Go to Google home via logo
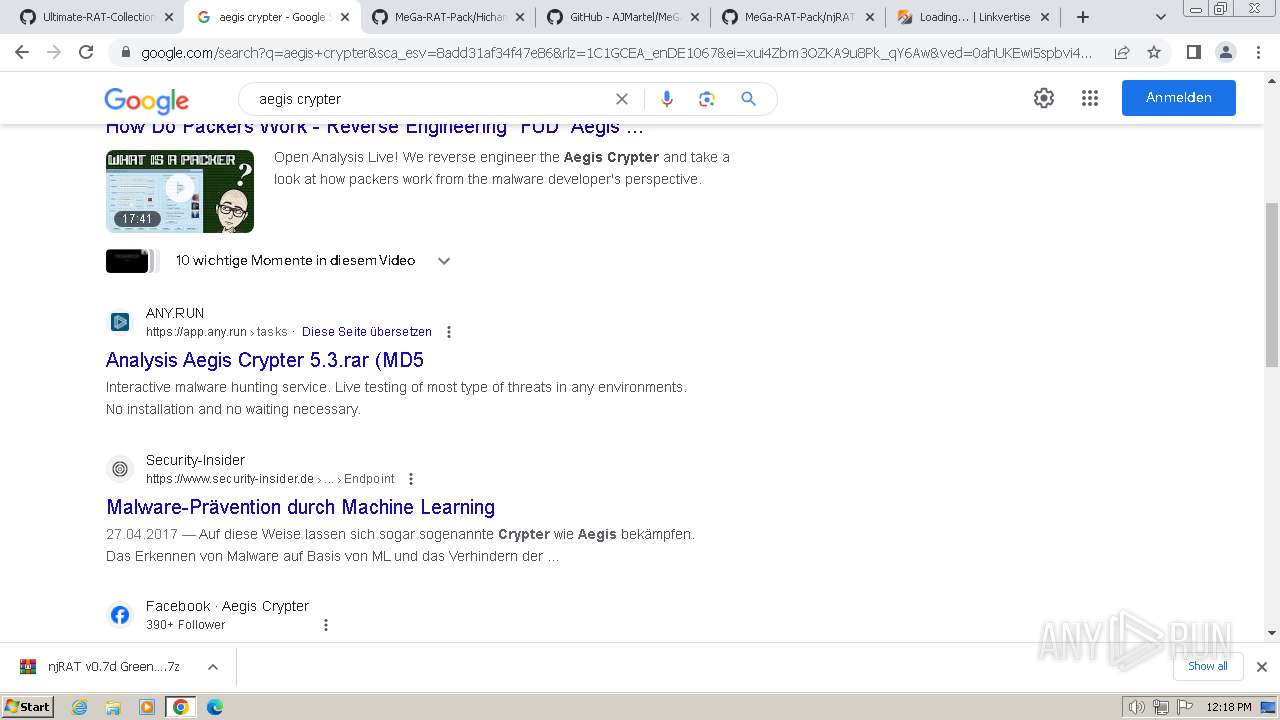The height and width of the screenshot is (720, 1280). point(146,100)
